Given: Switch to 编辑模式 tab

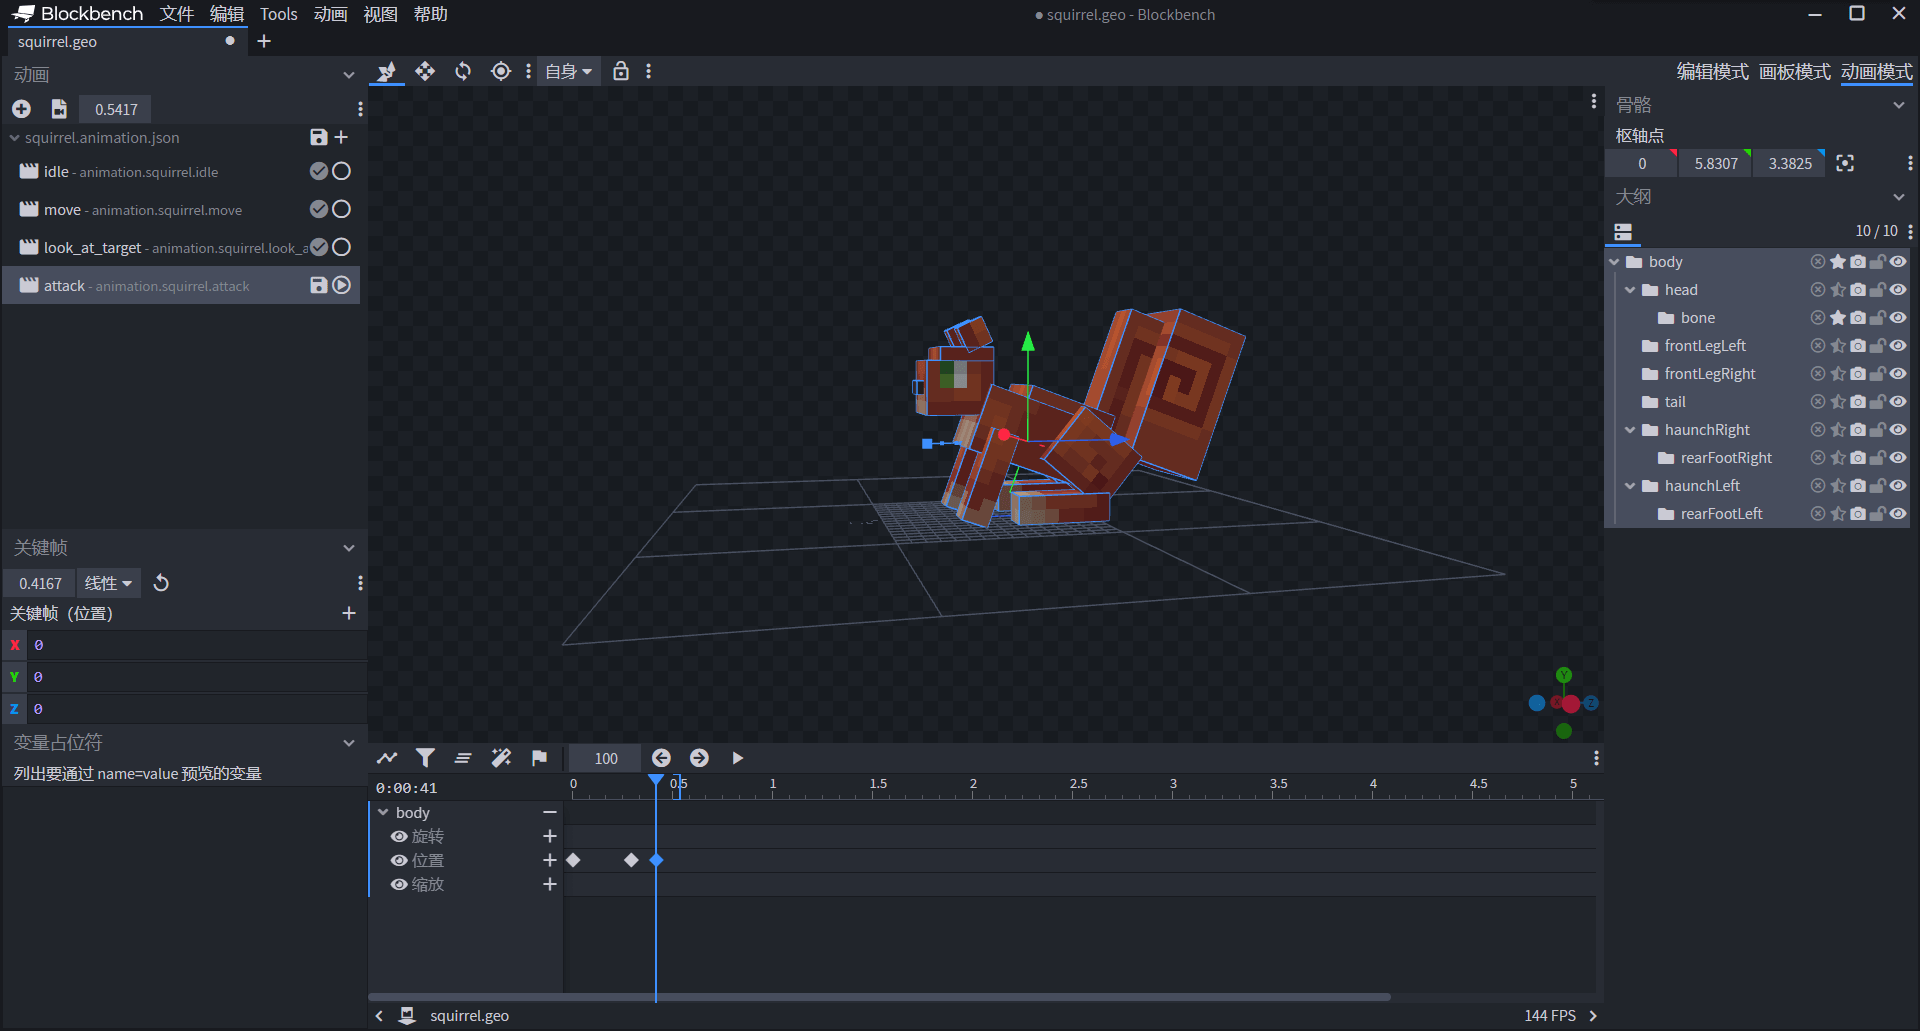Looking at the screenshot, I should pos(1712,72).
